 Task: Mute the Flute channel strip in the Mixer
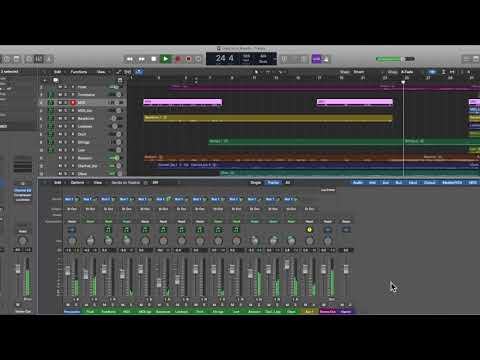point(87,305)
